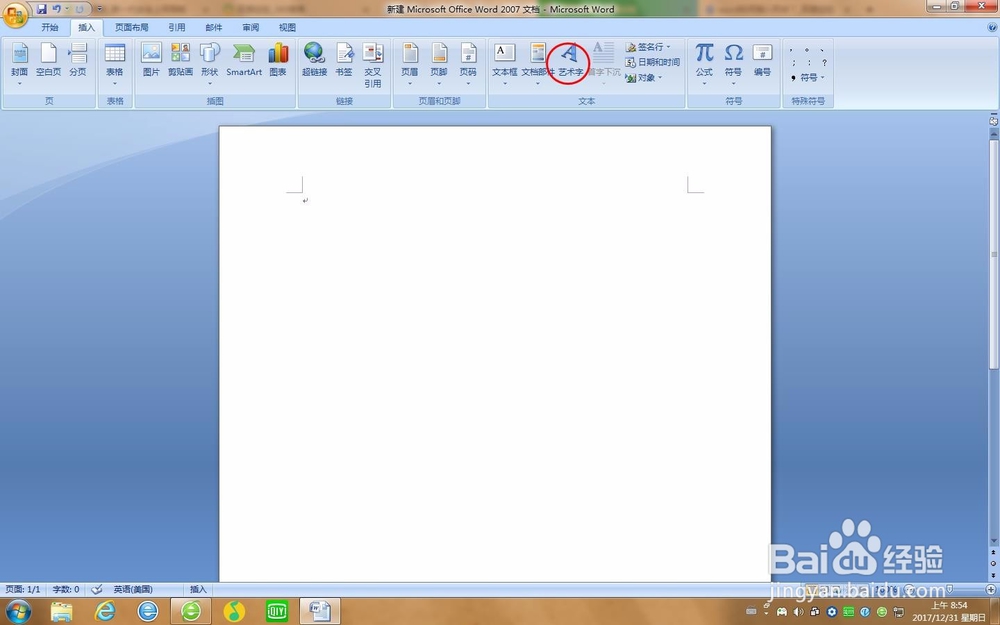Click the Save icon in quick access toolbar
Viewport: 1000px width, 625px height.
[41, 9]
